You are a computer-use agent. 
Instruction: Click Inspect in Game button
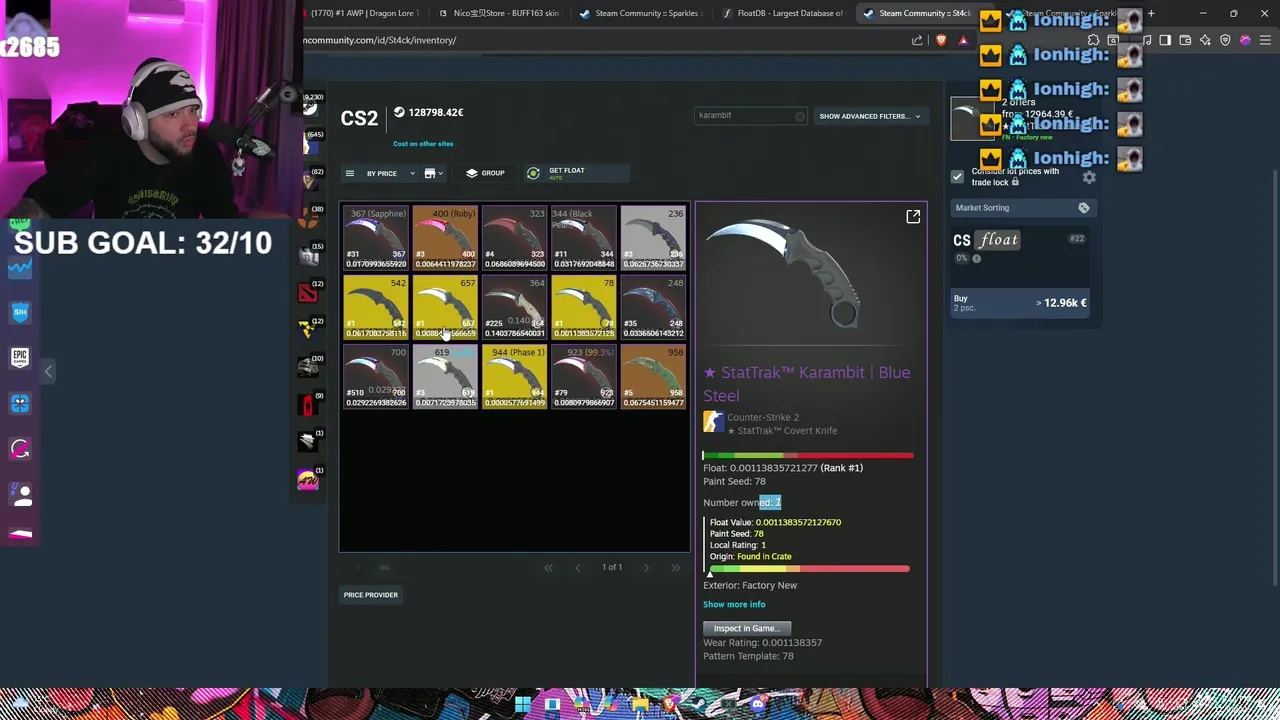pos(746,628)
